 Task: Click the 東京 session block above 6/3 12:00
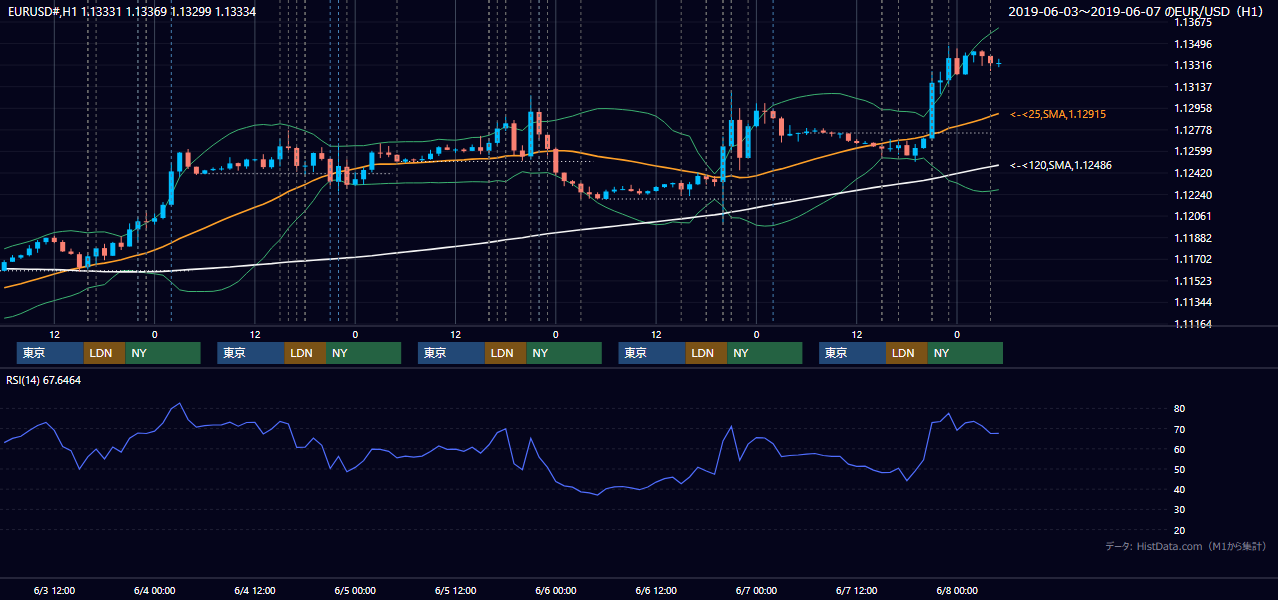click(x=50, y=353)
